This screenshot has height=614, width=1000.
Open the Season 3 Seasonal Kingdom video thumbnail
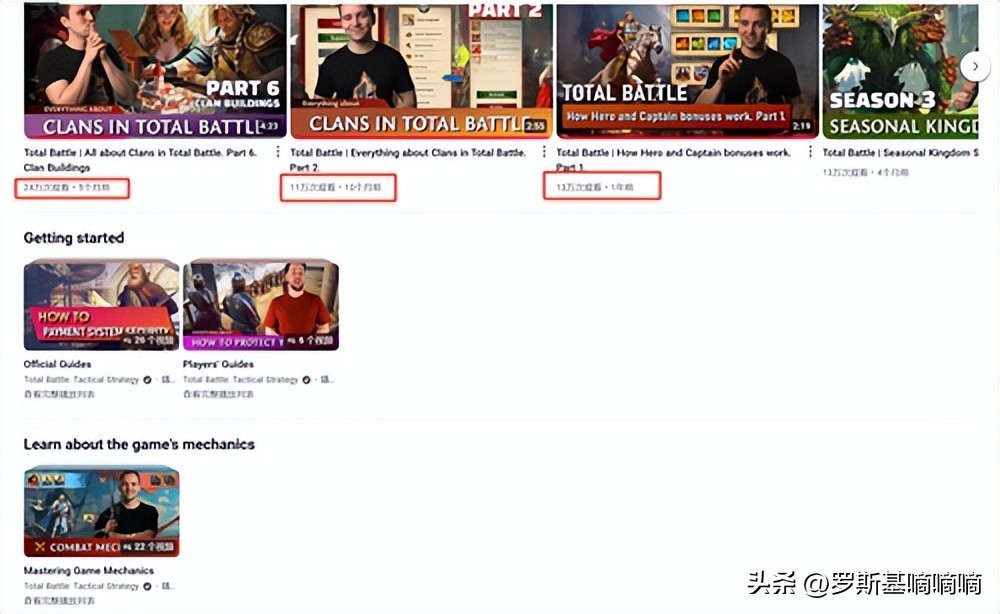(900, 70)
